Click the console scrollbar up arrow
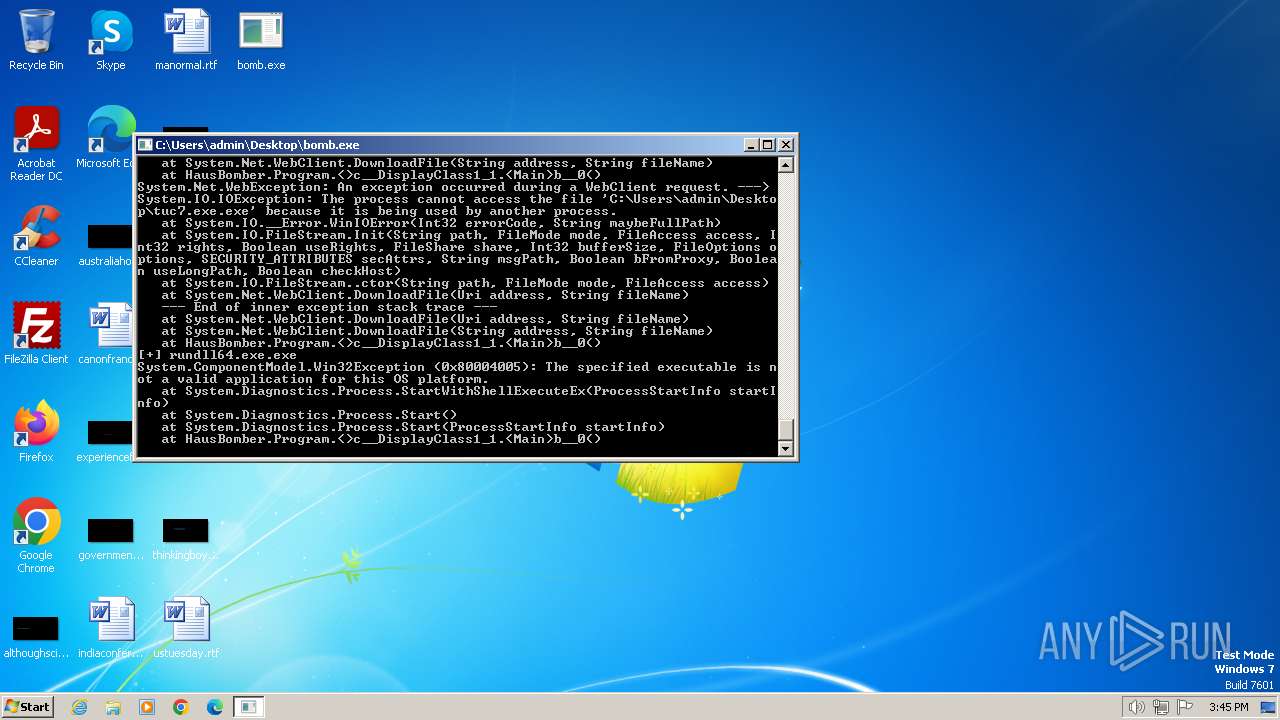The height and width of the screenshot is (720, 1280). 786,165
